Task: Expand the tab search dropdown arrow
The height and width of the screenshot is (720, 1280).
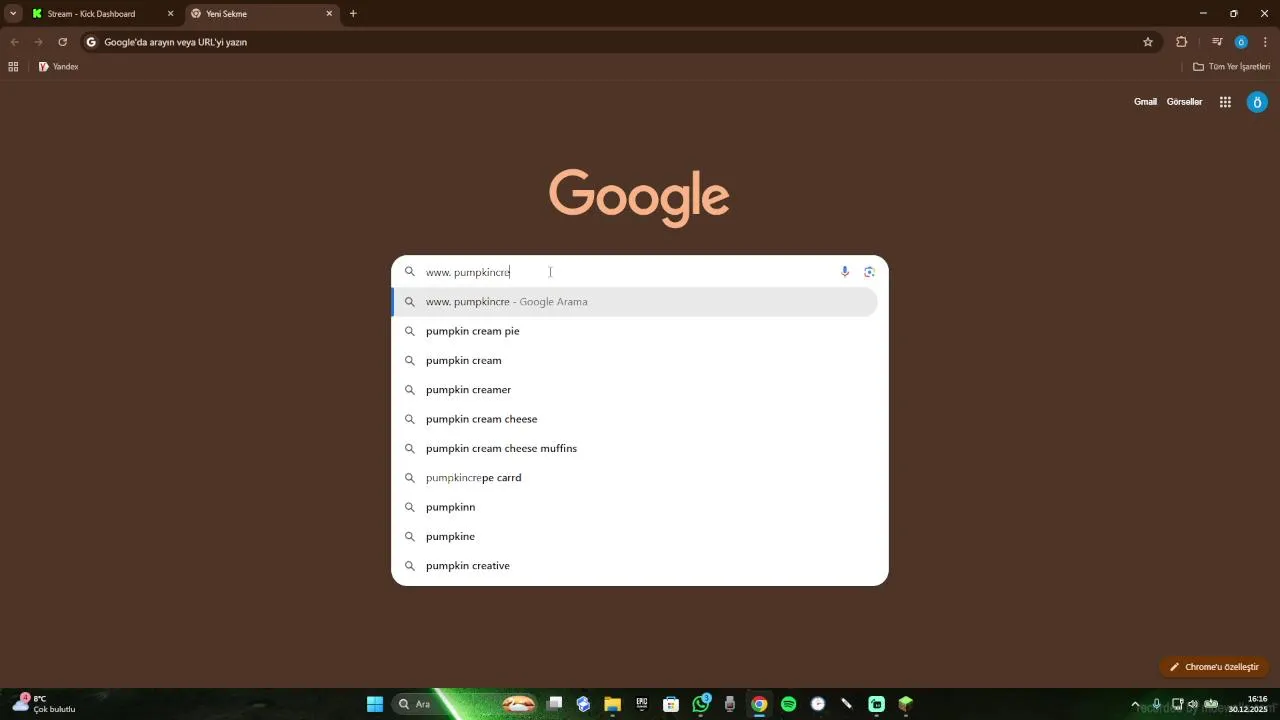Action: click(x=13, y=14)
